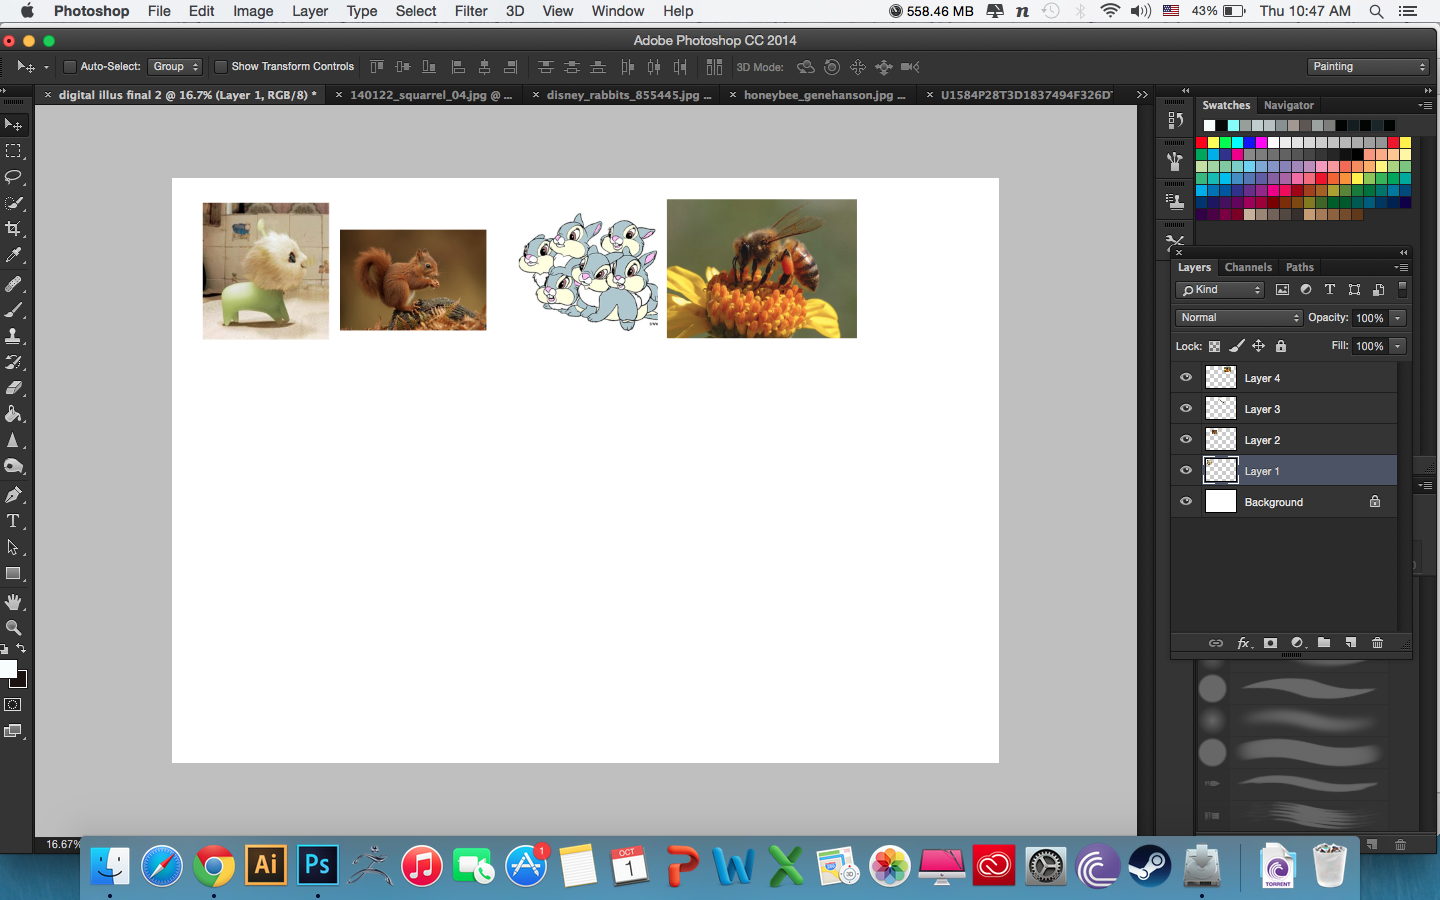This screenshot has height=900, width=1440.
Task: Select the Move tool
Action: pyautogui.click(x=14, y=125)
